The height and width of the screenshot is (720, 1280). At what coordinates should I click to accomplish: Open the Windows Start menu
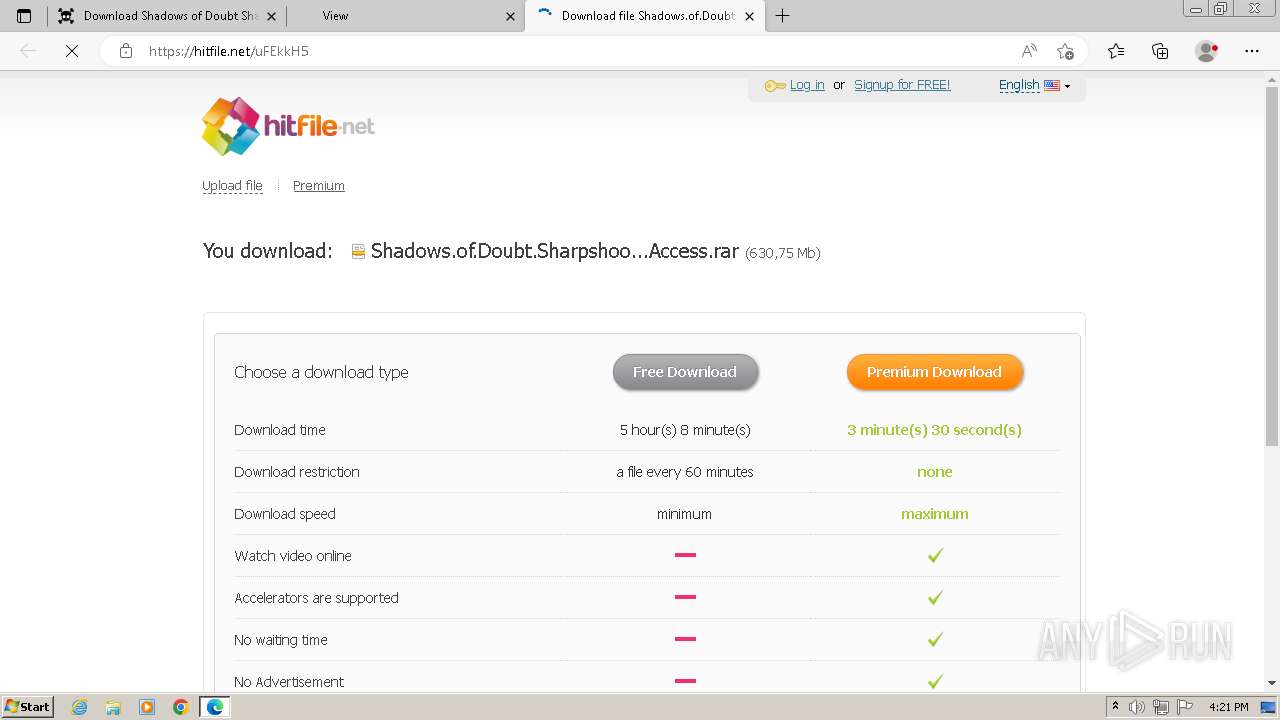click(x=27, y=707)
